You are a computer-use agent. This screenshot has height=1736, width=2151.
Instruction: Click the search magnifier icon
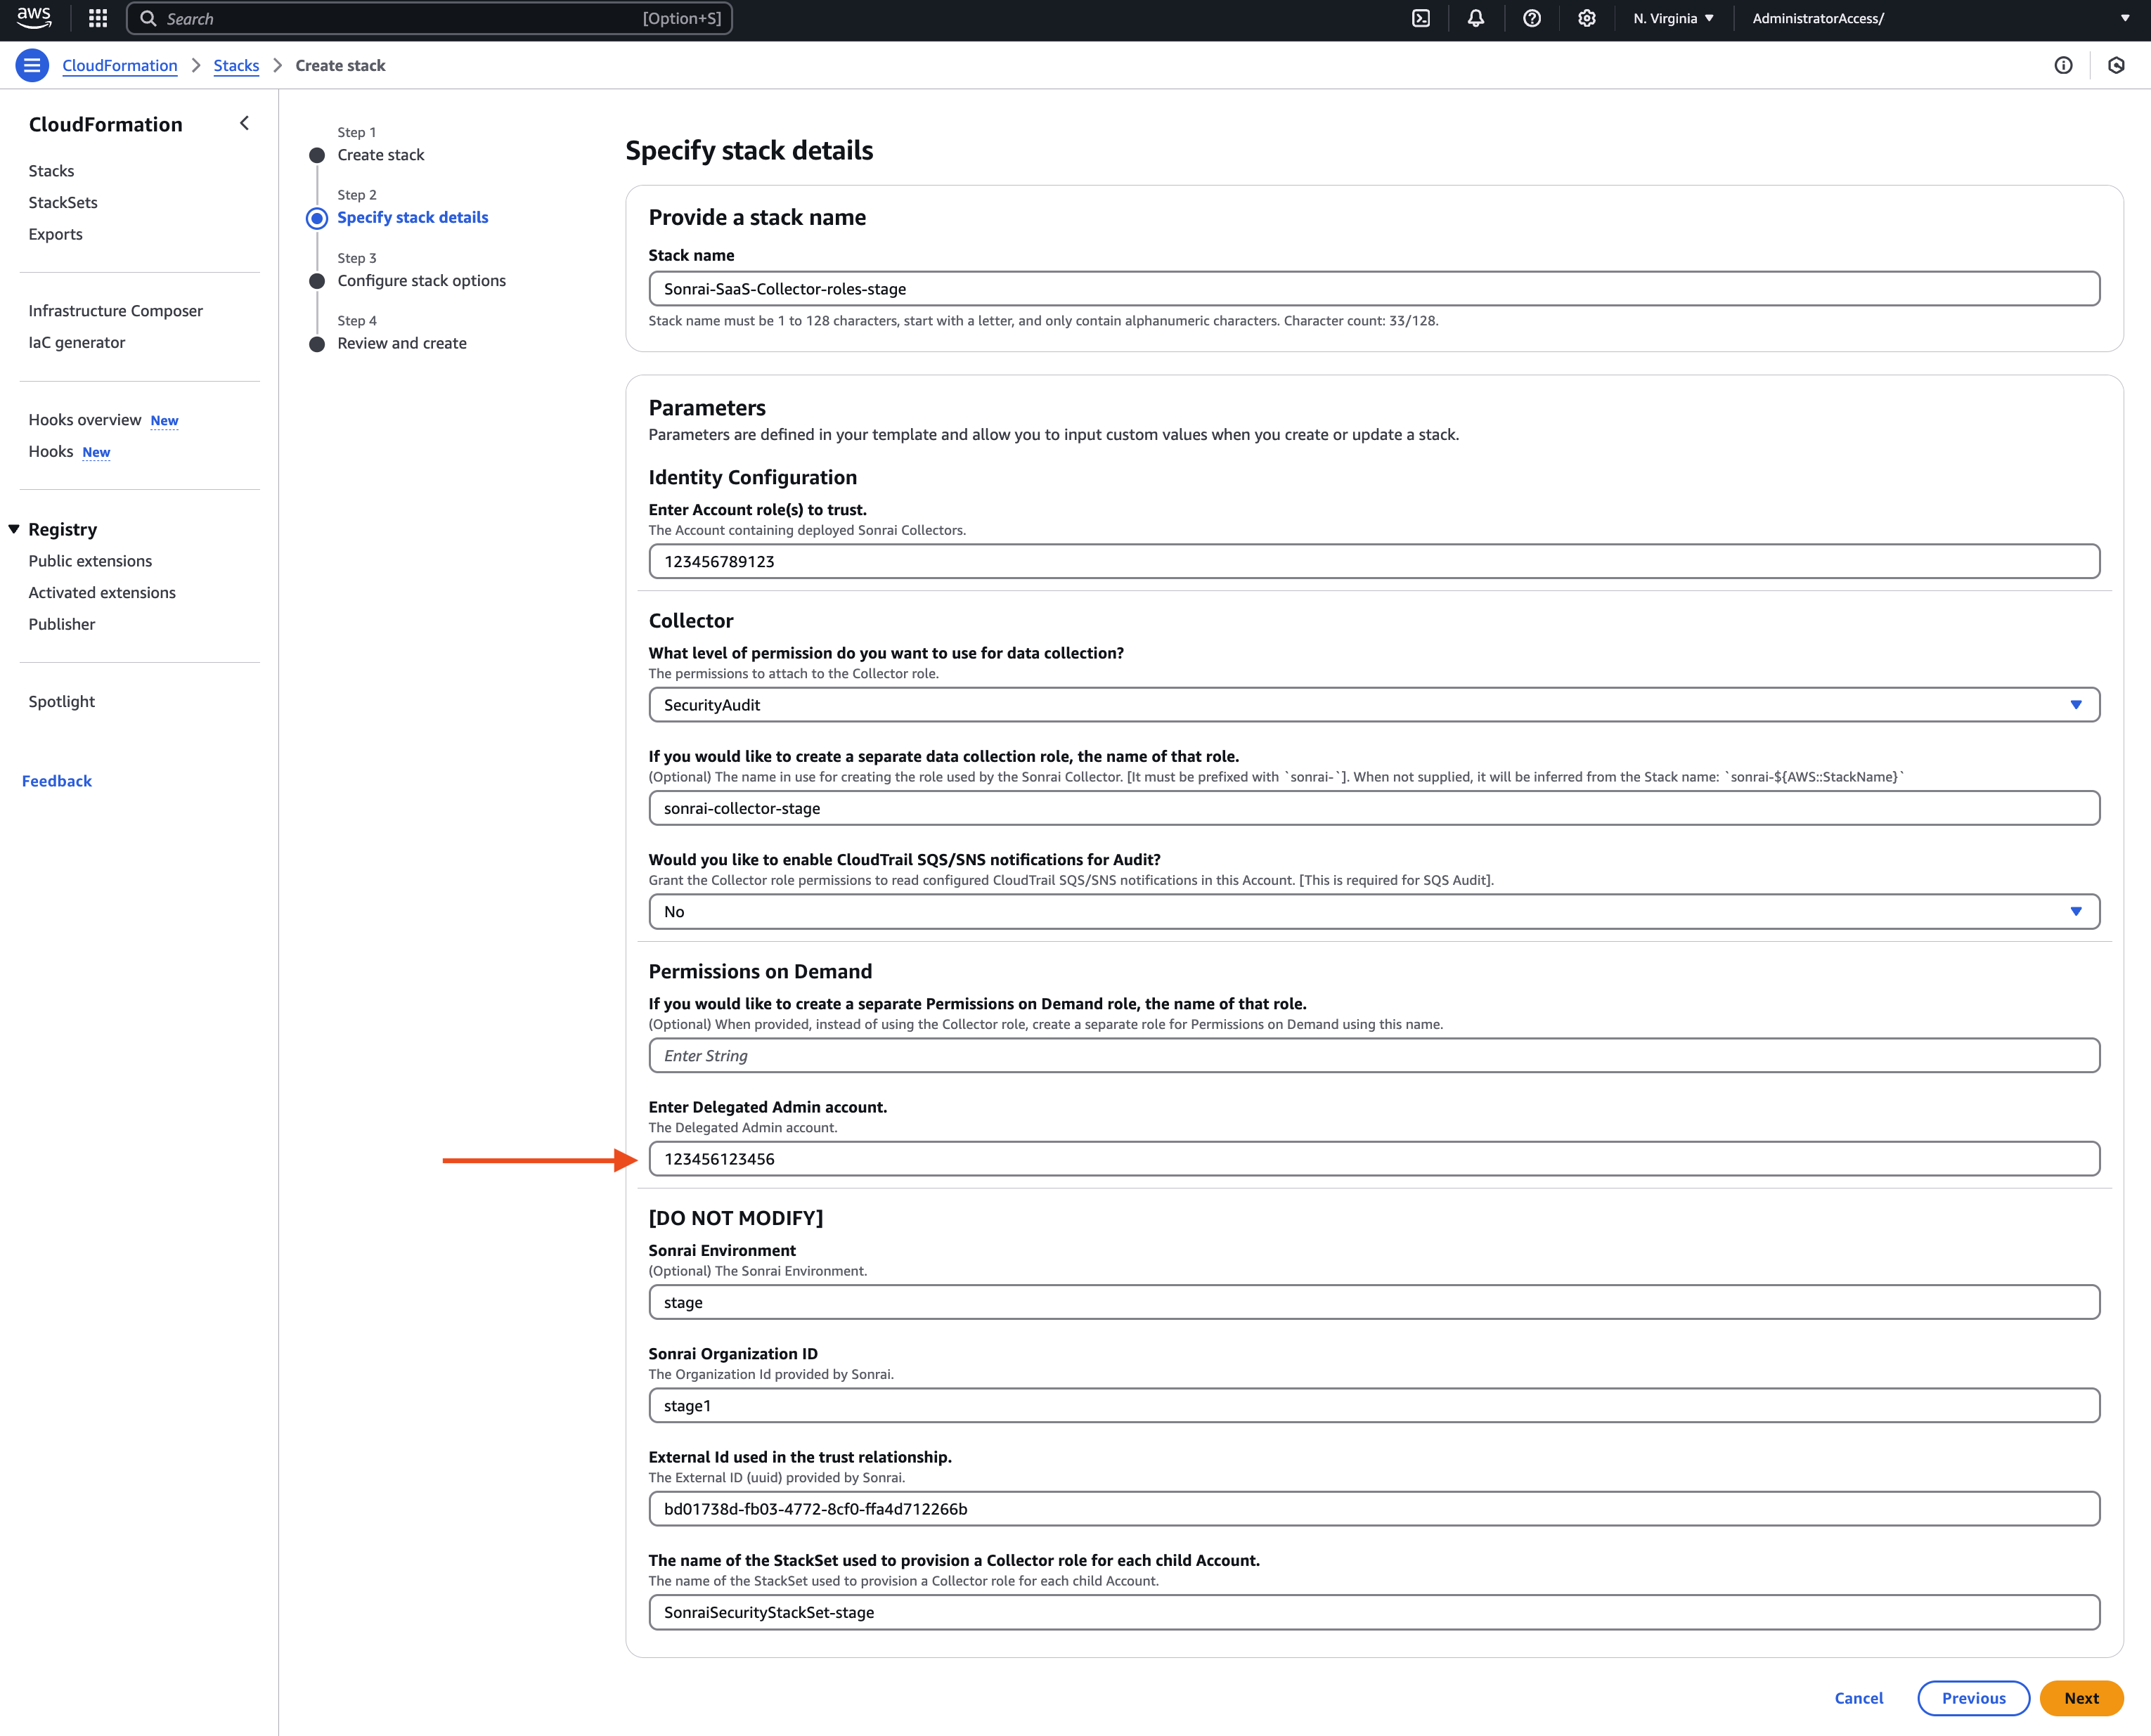click(148, 18)
